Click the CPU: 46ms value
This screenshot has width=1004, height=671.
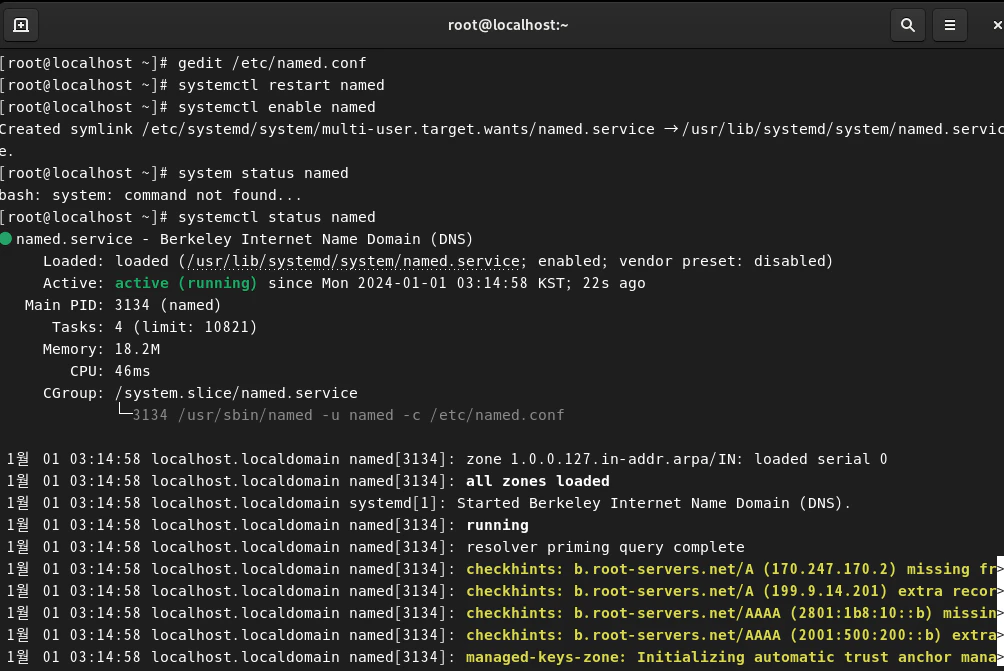tap(132, 371)
